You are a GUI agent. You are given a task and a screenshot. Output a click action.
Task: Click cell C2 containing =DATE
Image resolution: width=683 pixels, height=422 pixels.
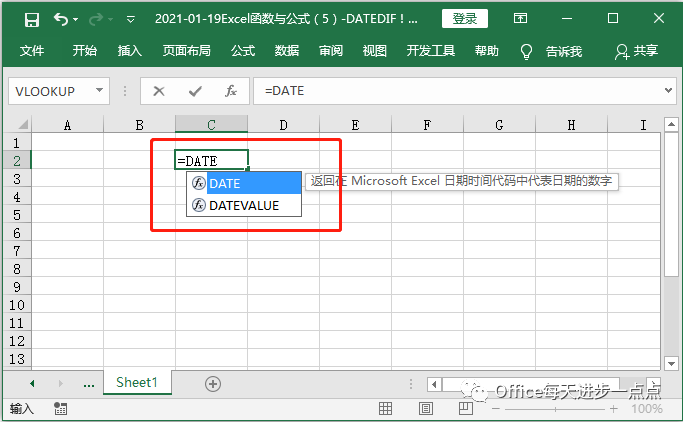211,160
